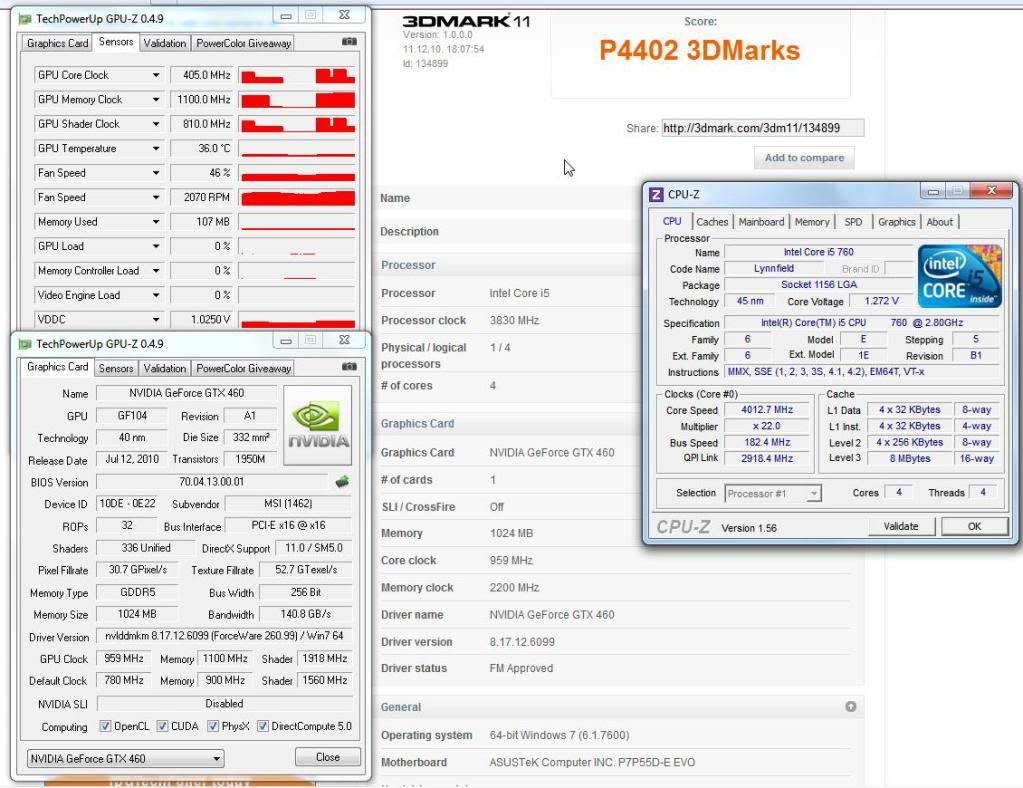Click the Share URL field on the 3DMark page
This screenshot has height=788, width=1023.
[x=763, y=128]
